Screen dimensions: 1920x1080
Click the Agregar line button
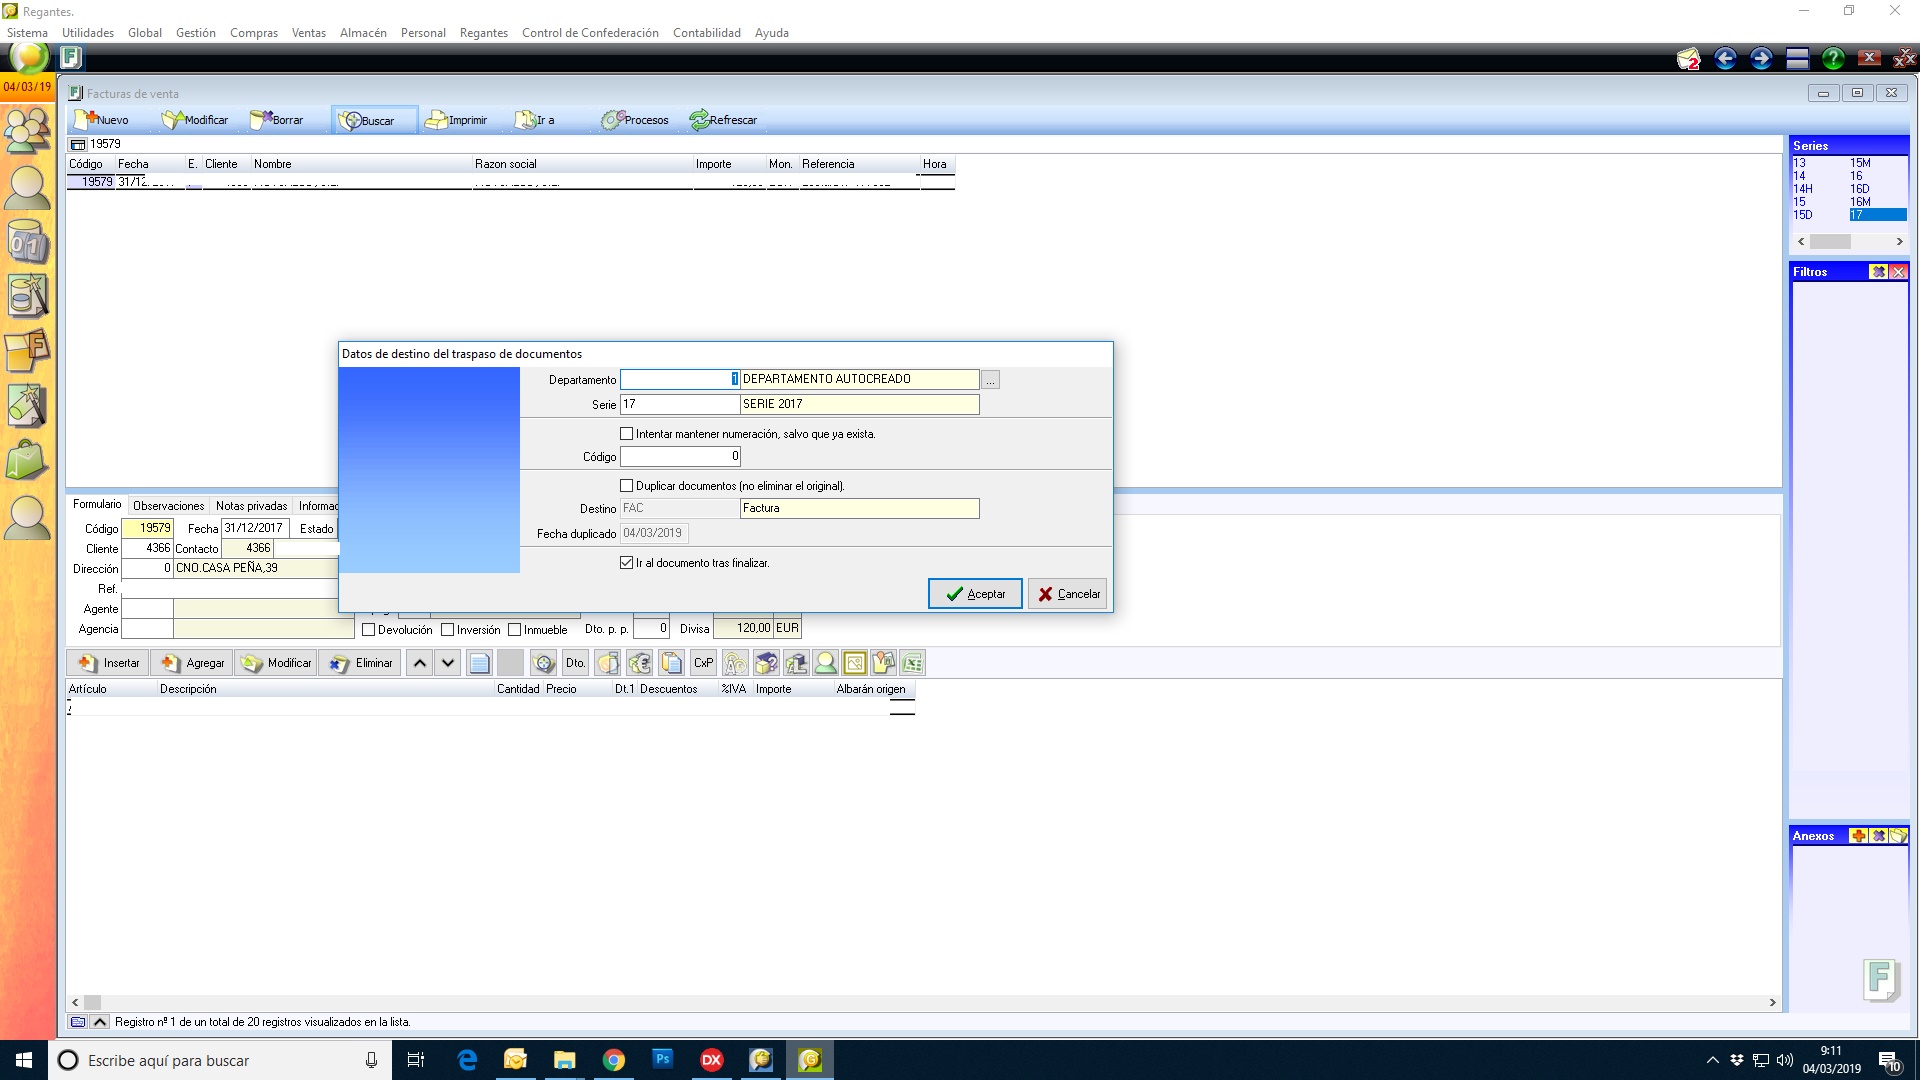click(192, 663)
